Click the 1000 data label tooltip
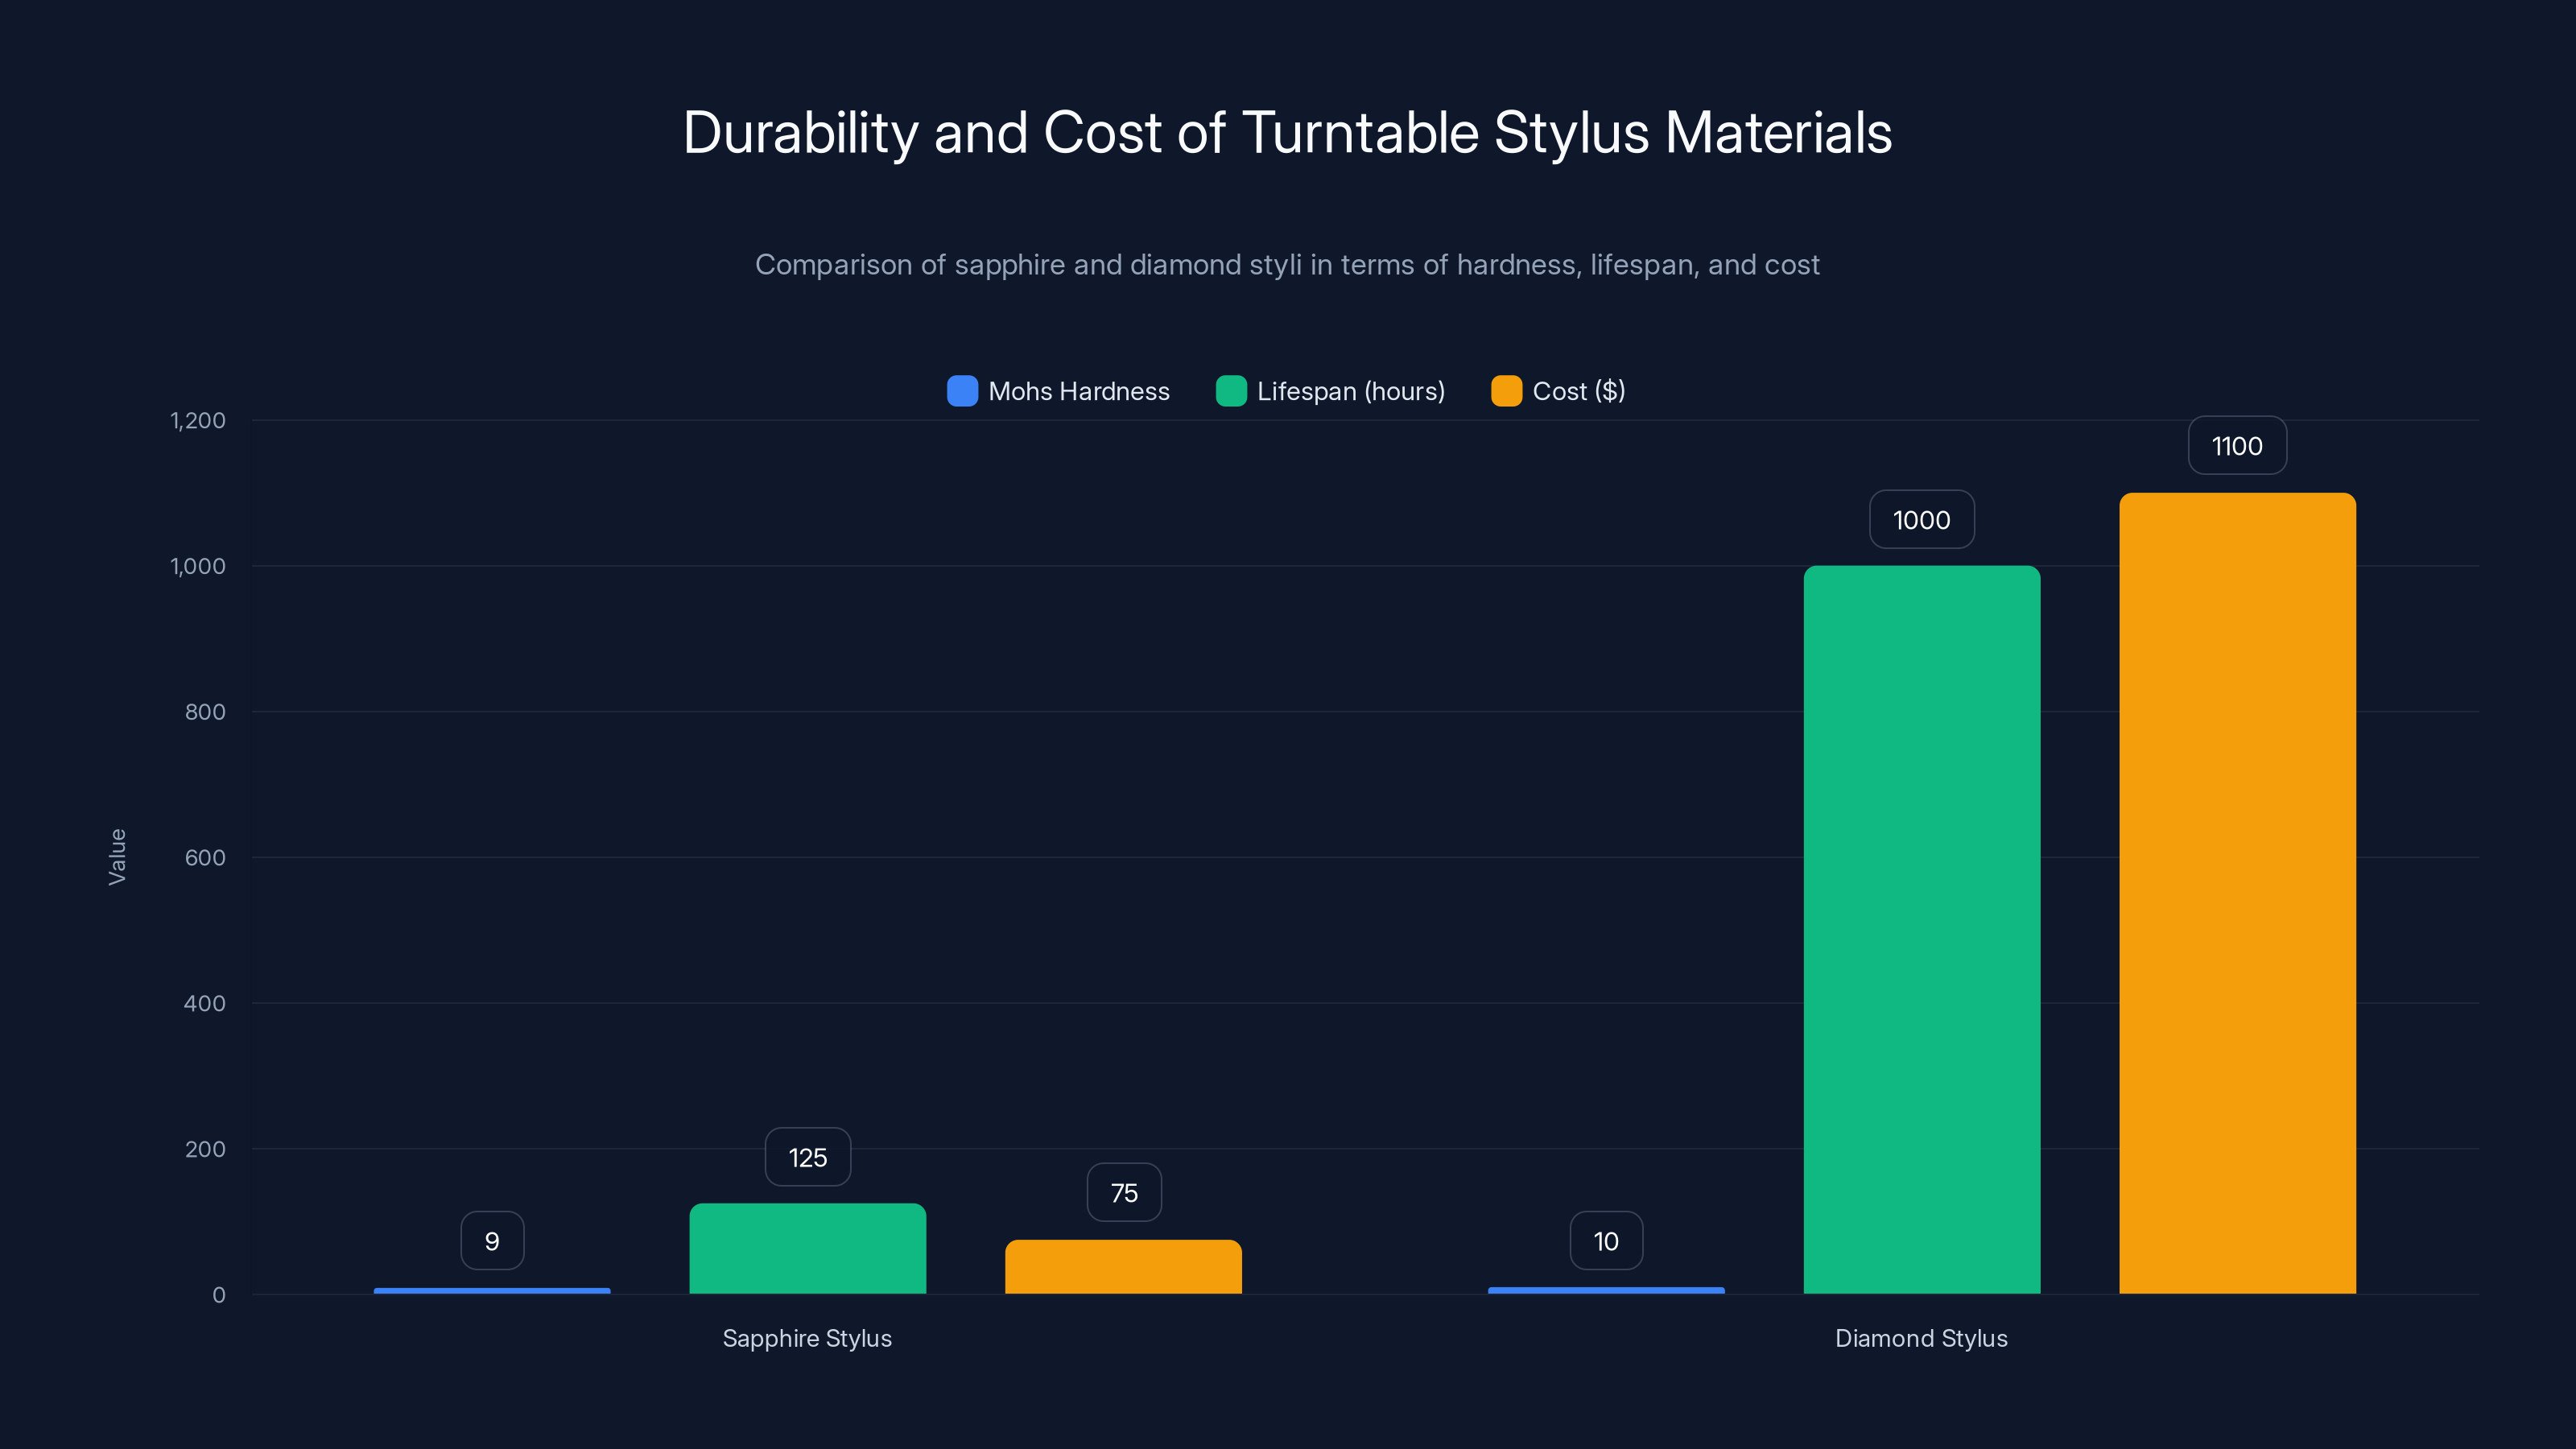 click(x=1921, y=519)
